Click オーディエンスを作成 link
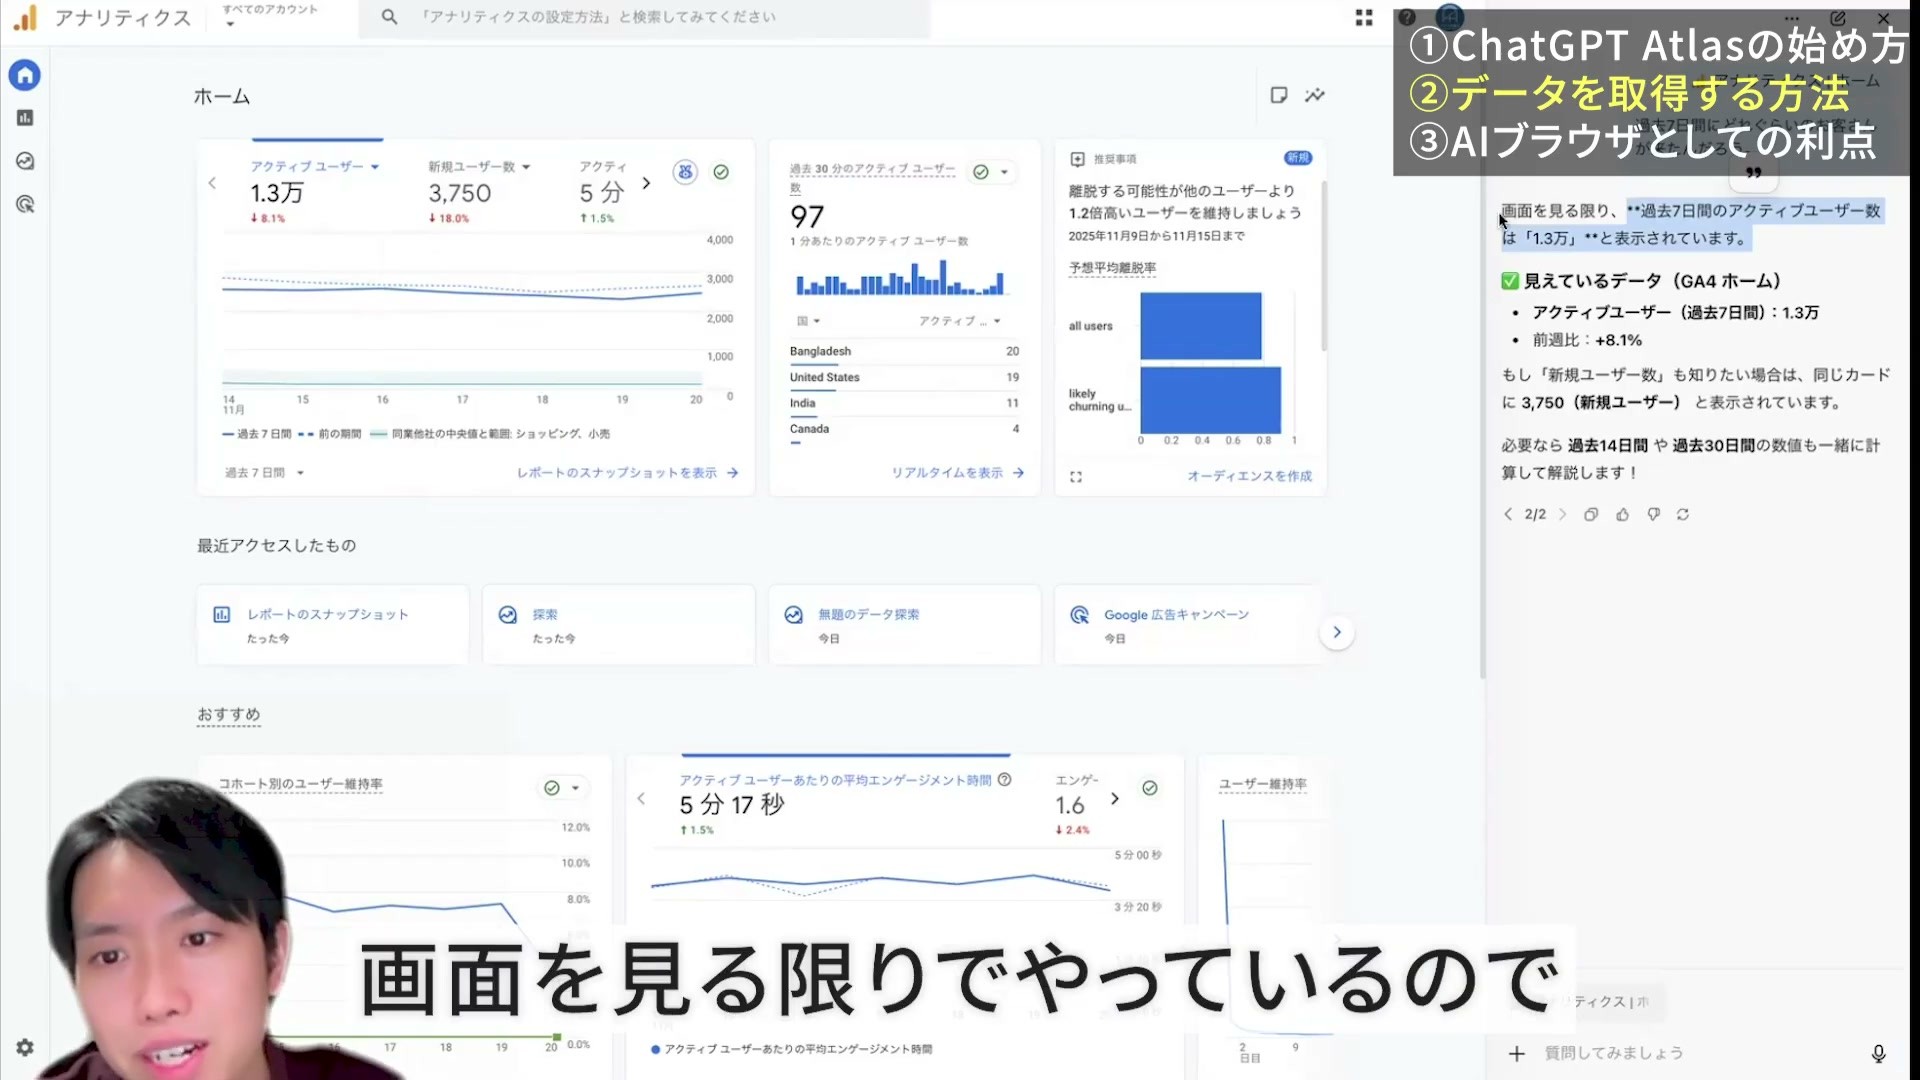The width and height of the screenshot is (1920, 1080). (x=1249, y=476)
